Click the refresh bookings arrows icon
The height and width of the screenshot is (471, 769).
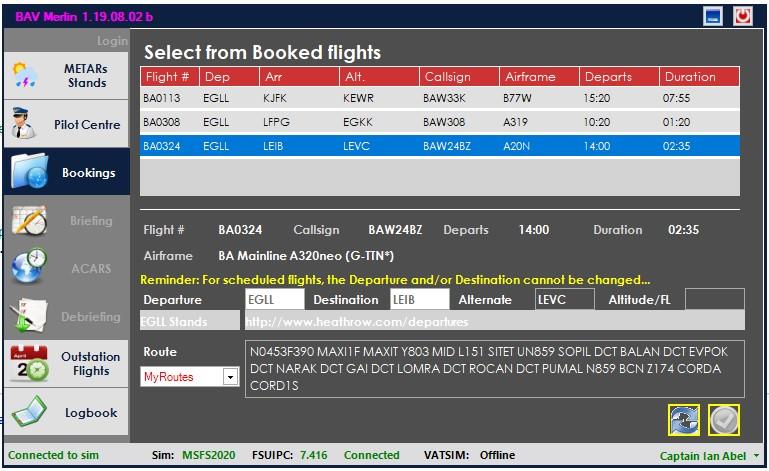[684, 420]
